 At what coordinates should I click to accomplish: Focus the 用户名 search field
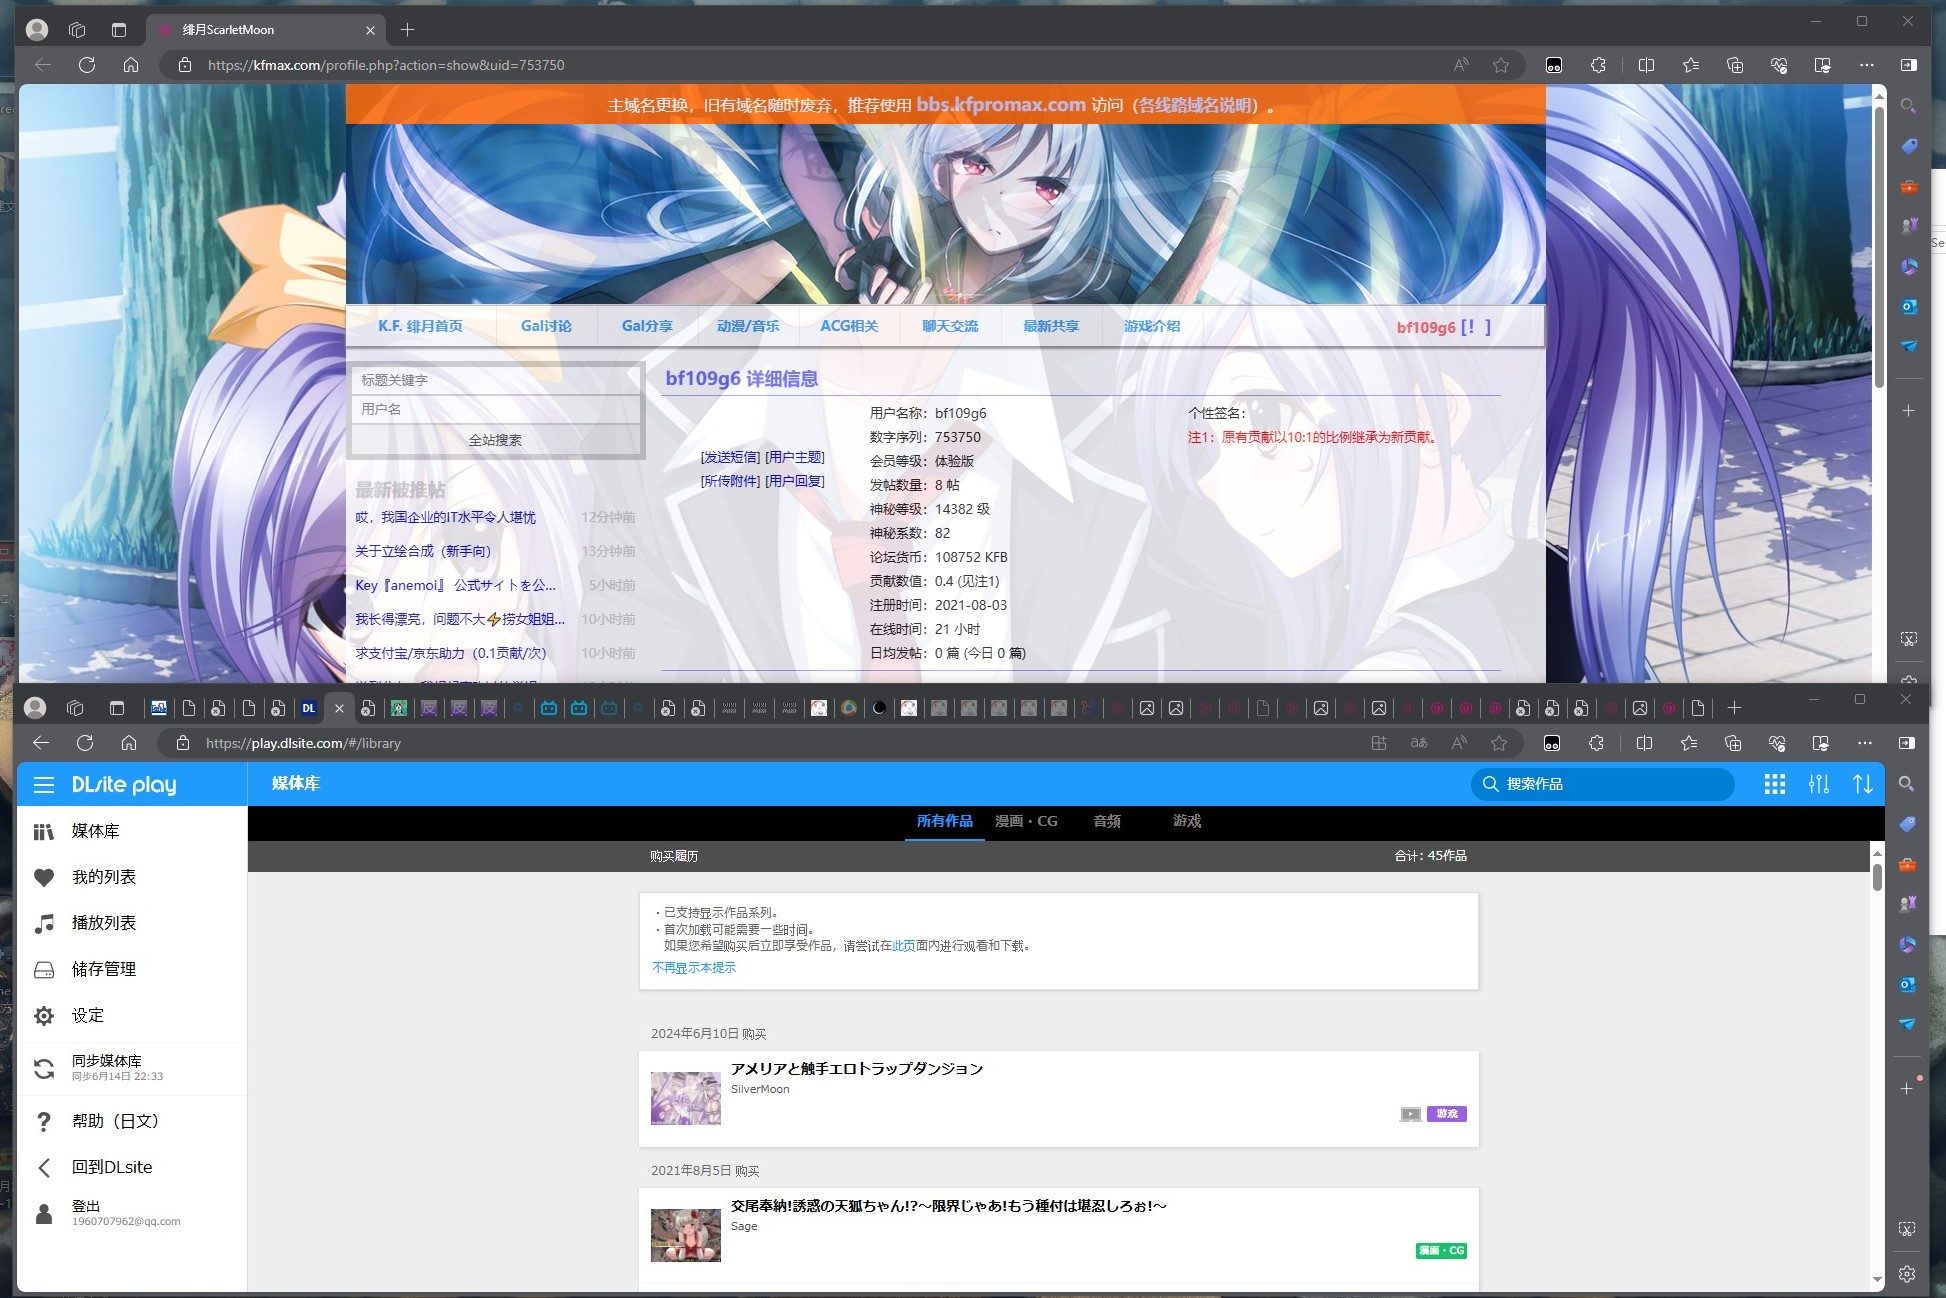tap(495, 409)
